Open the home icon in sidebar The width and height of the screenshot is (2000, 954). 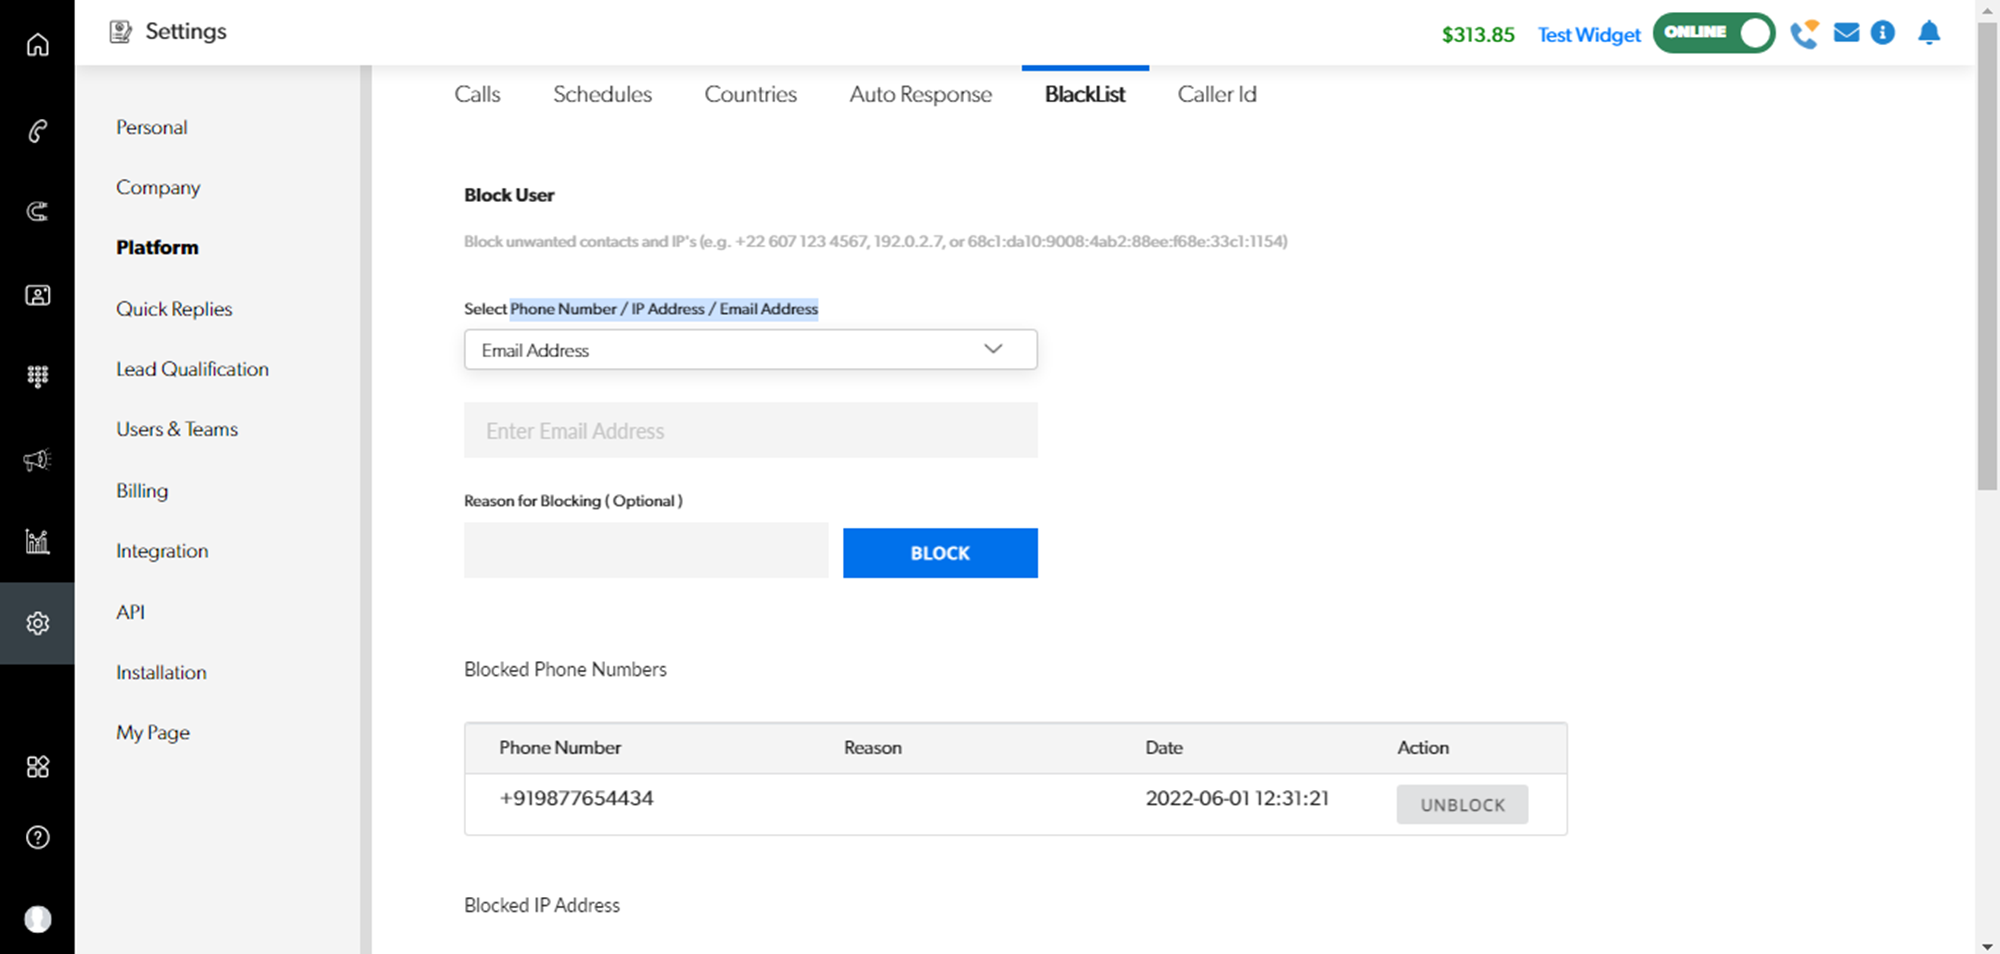point(37,45)
